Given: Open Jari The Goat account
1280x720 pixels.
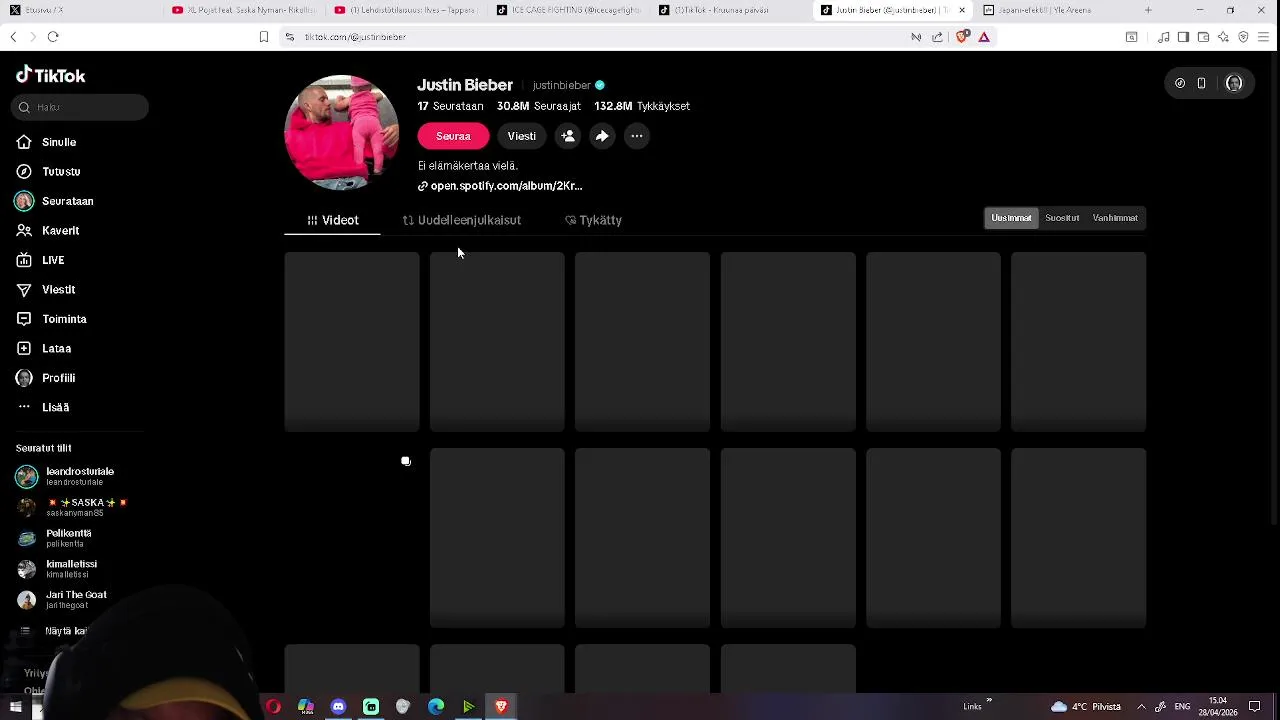Looking at the screenshot, I should tap(62, 600).
